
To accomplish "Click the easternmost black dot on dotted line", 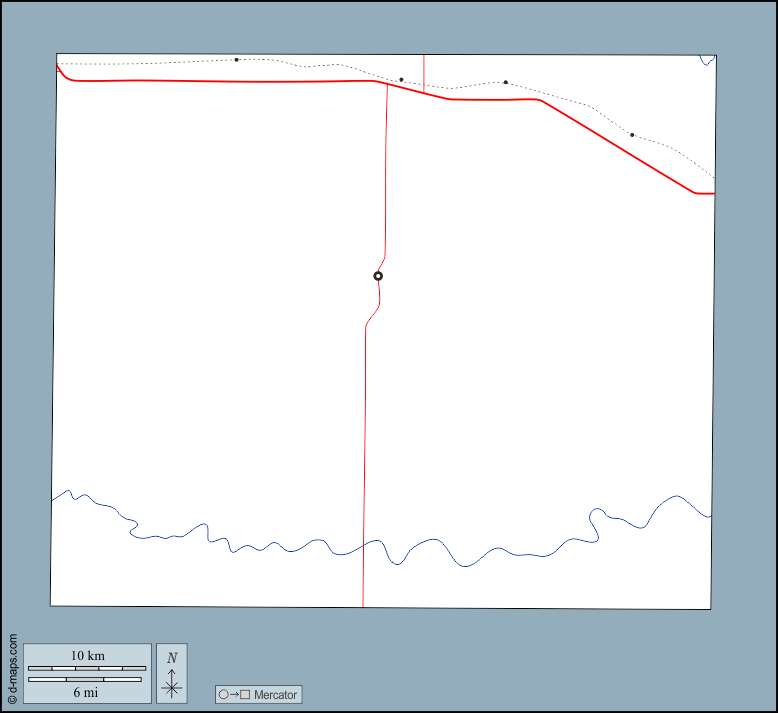I will tap(632, 135).
